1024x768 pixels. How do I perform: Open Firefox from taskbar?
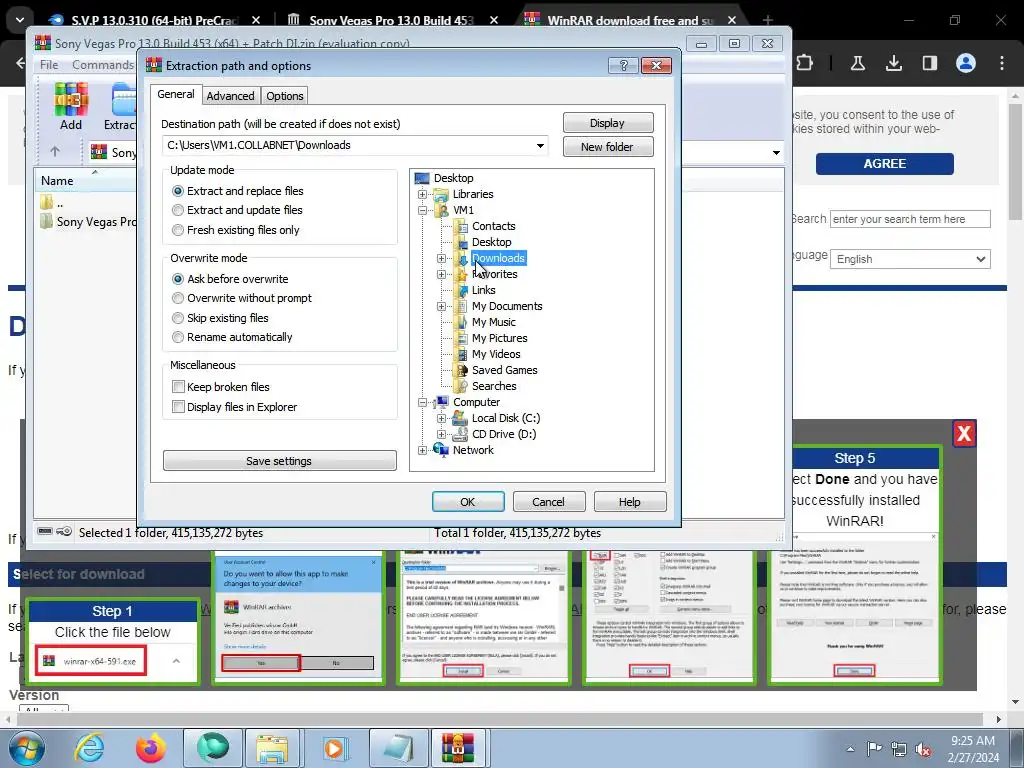(x=151, y=748)
